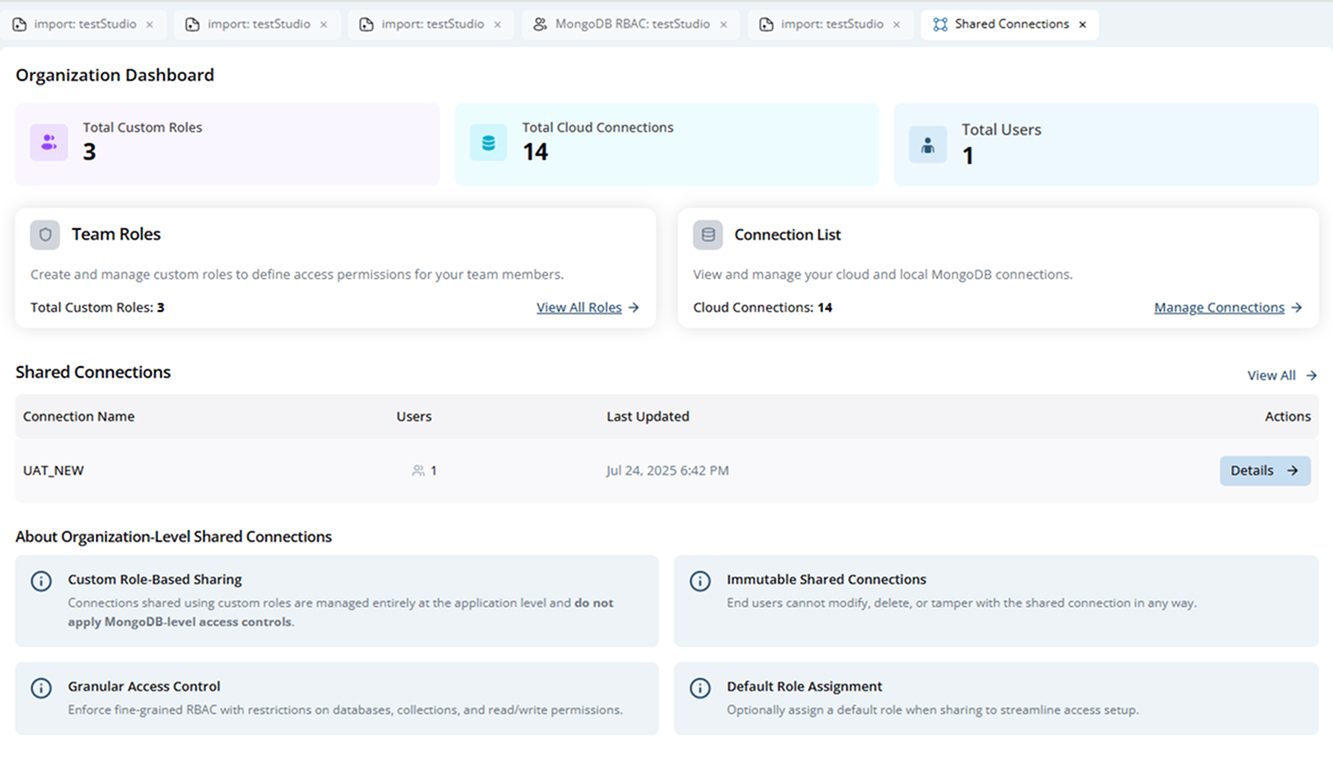Click the people icon on the MongoDB RBAC tab
This screenshot has height=767, width=1333.
(540, 22)
